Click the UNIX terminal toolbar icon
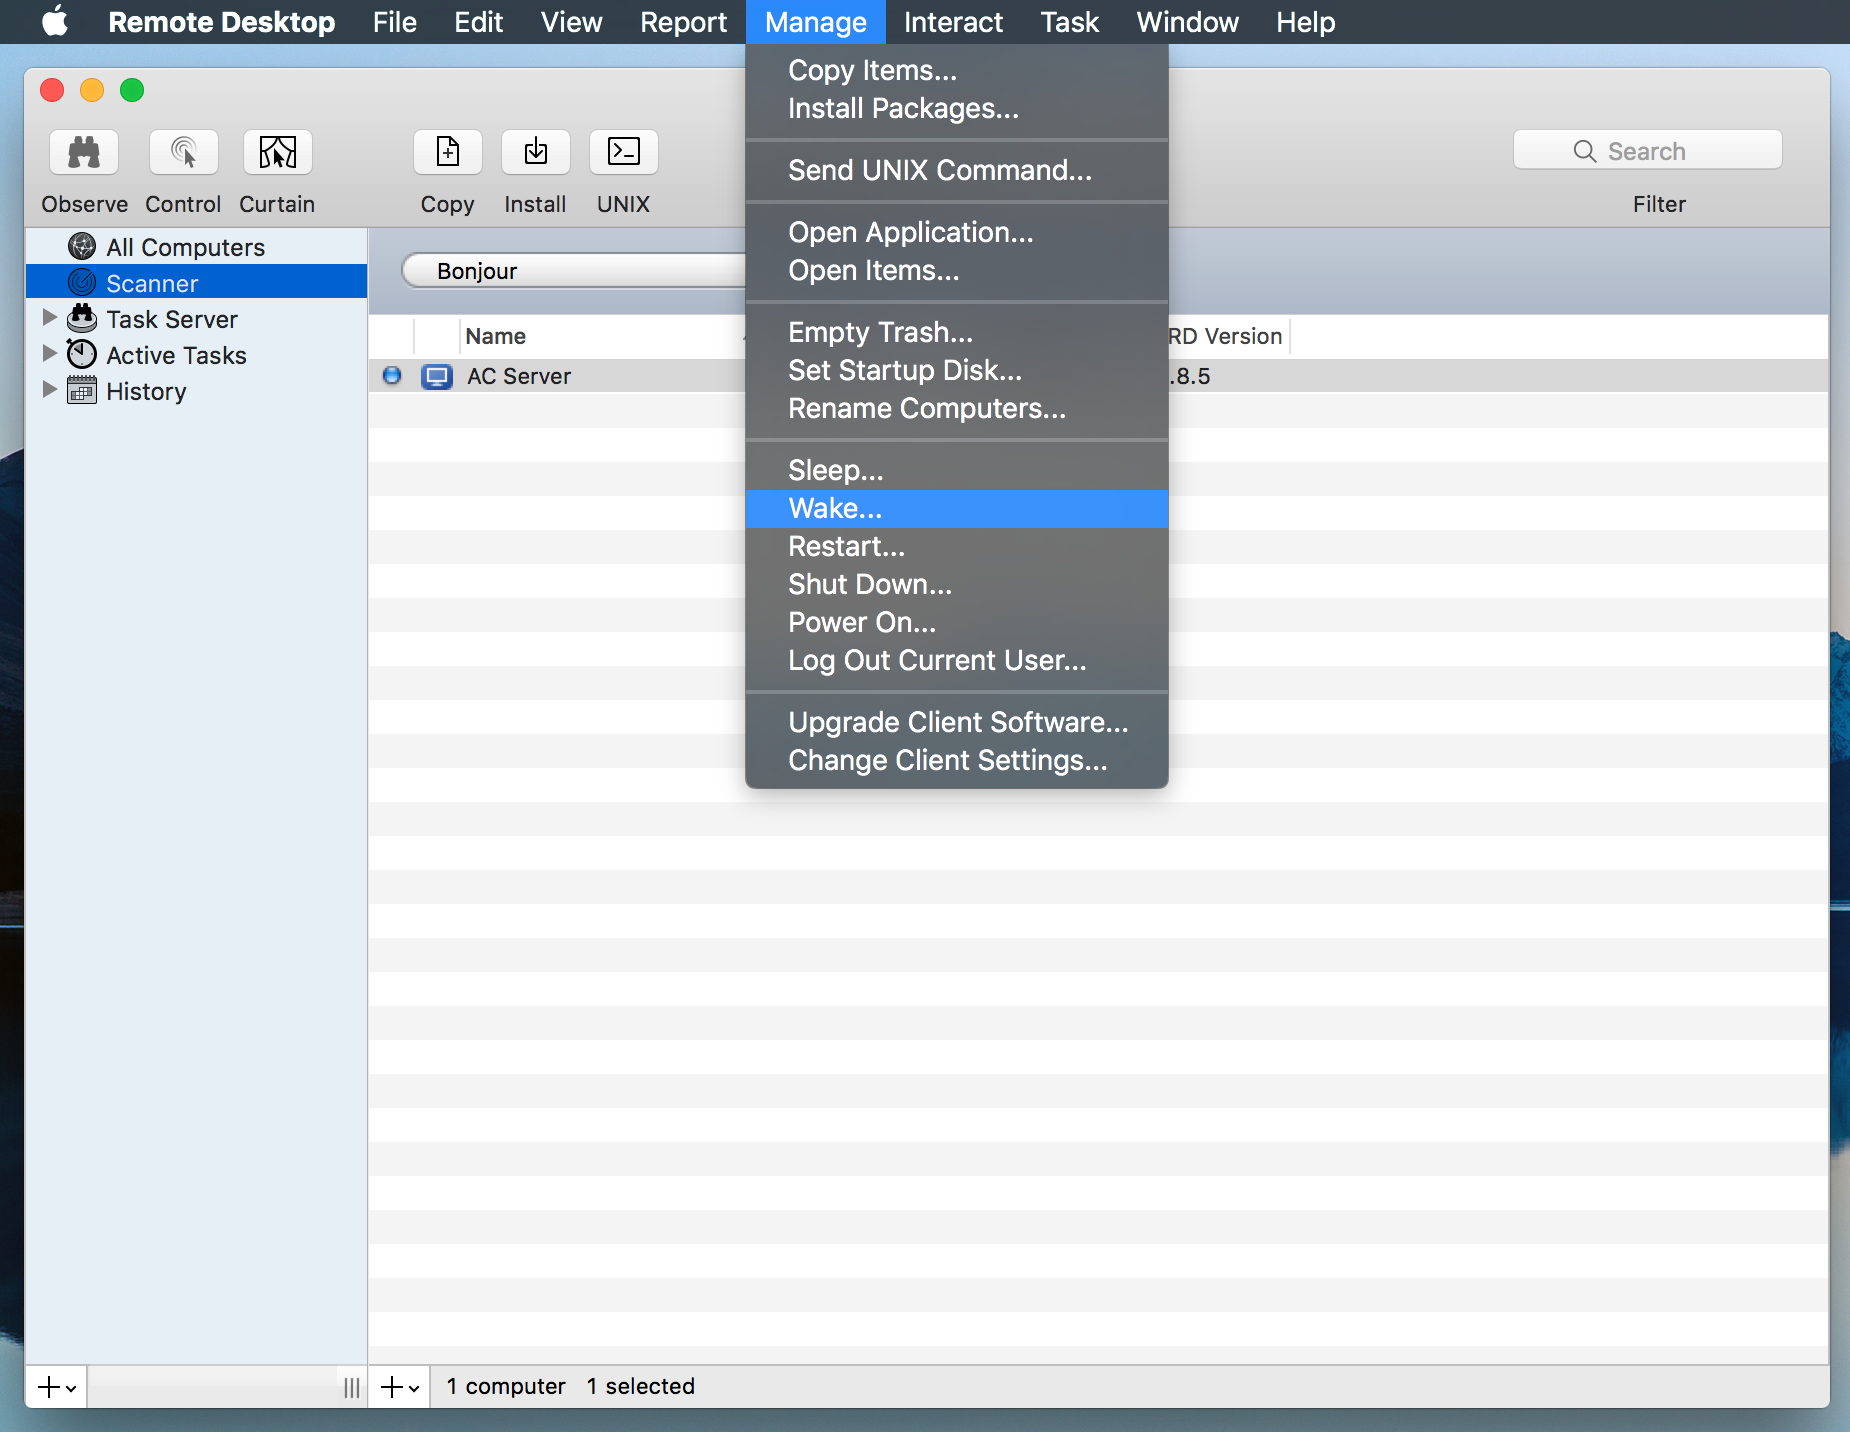Screen dimensions: 1850x1432 click(x=623, y=152)
